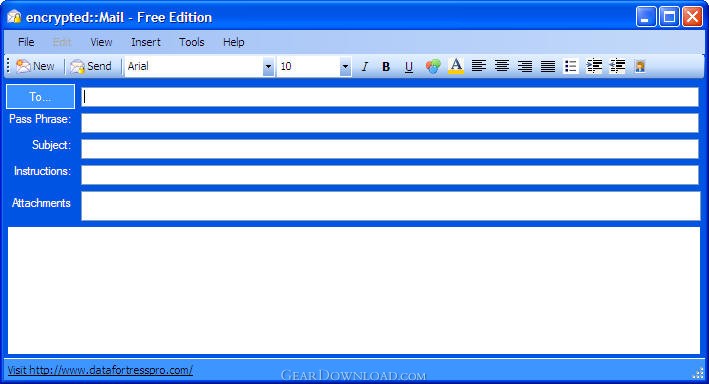Open the Insert menu
The image size is (709, 384).
146,42
